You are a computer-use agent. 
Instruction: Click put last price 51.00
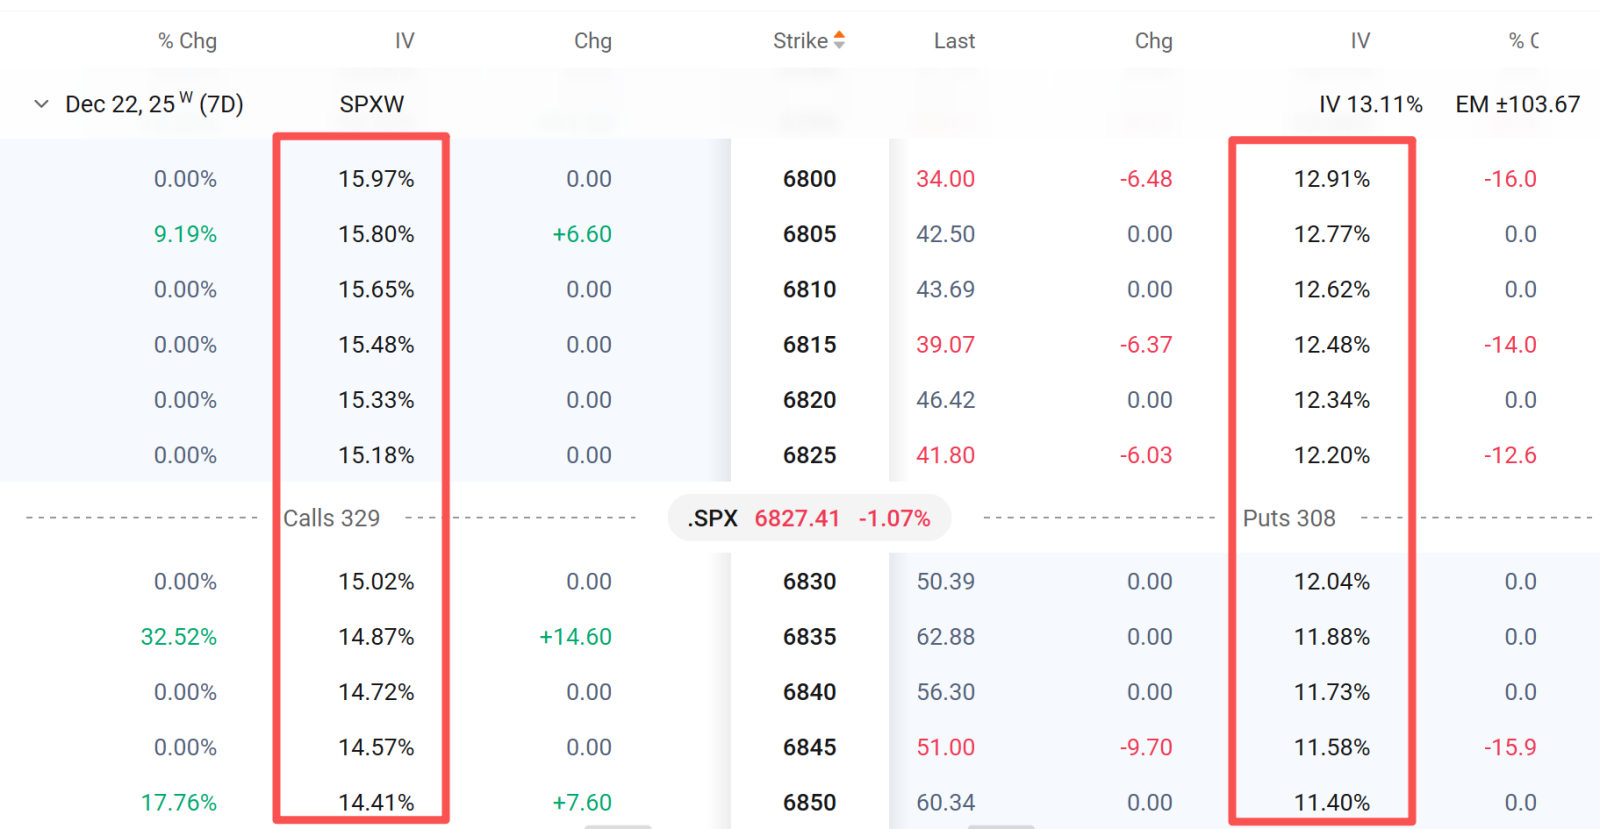point(945,747)
